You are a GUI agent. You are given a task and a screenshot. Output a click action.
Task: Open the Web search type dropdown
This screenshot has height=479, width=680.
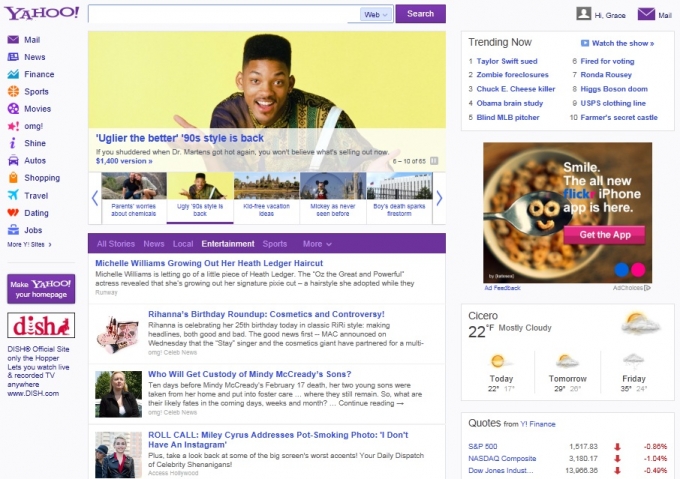coord(376,14)
